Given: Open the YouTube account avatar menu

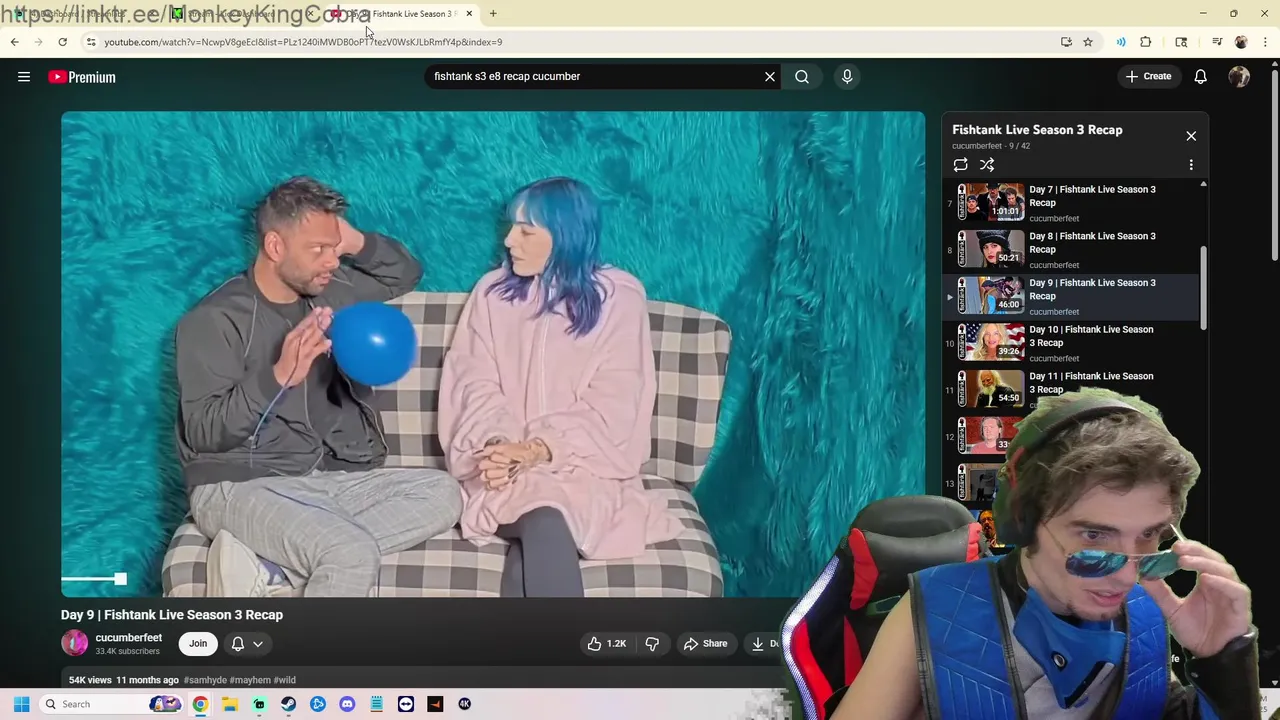Looking at the screenshot, I should [x=1239, y=76].
